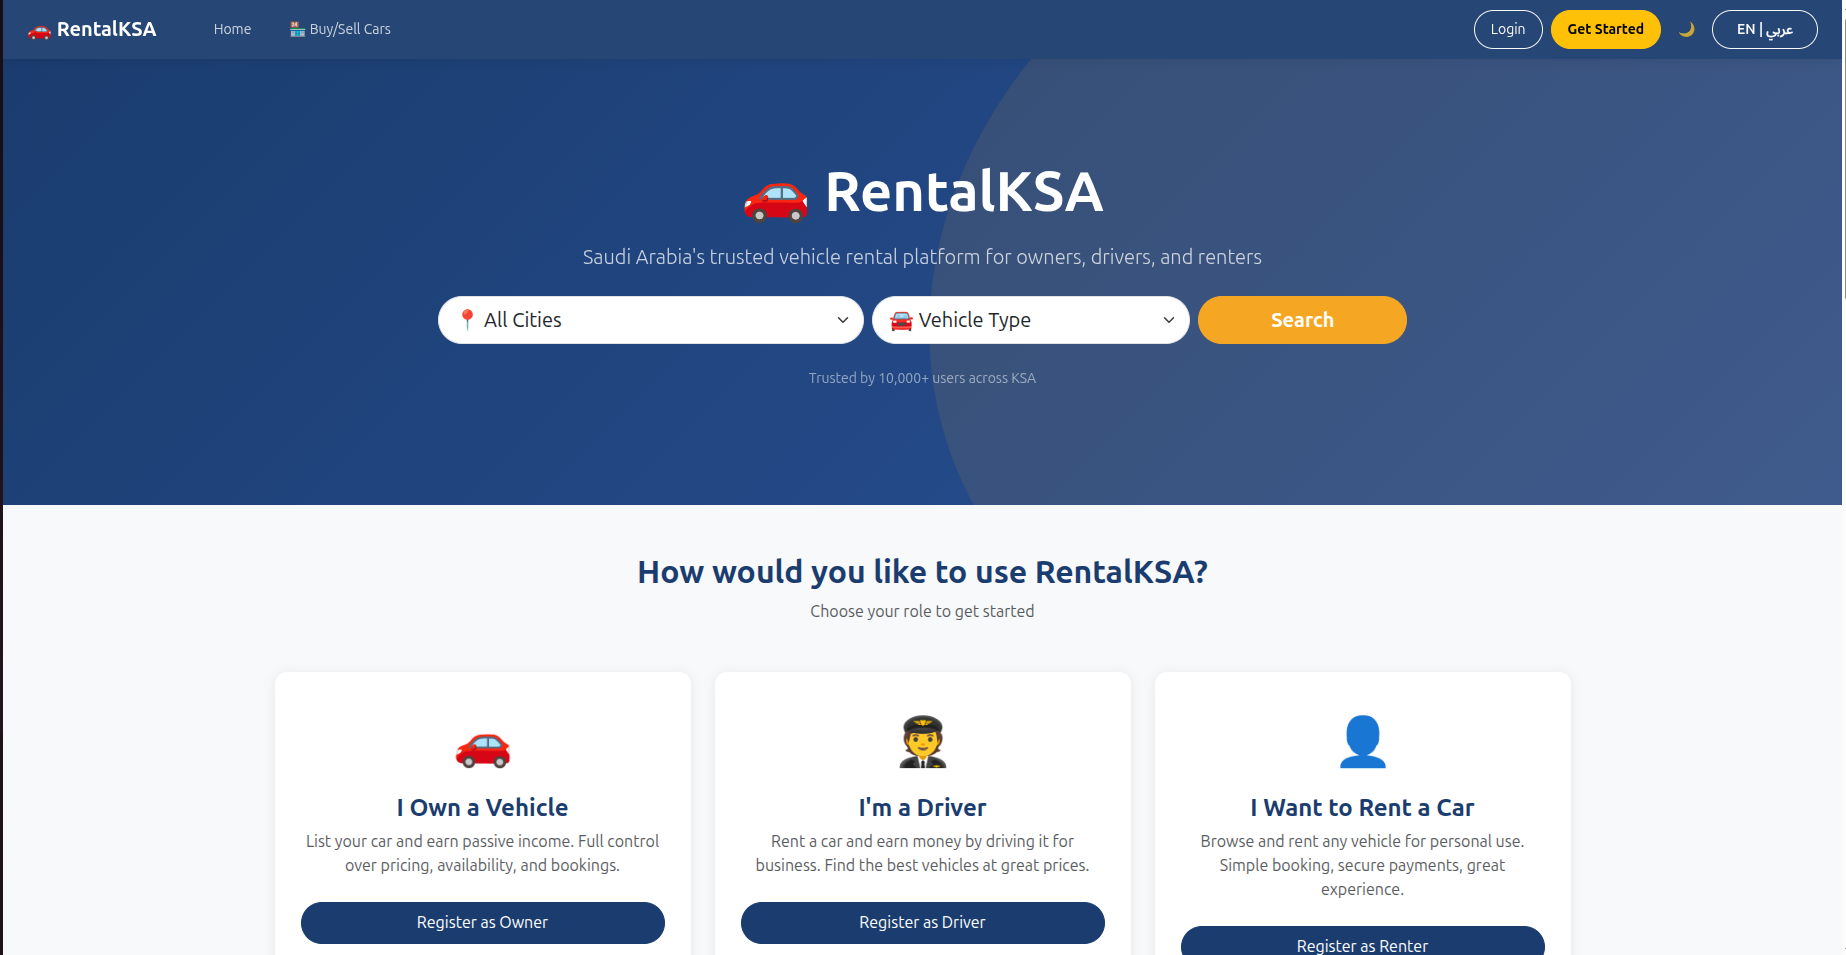Toggle dark mode moon icon

1686,29
